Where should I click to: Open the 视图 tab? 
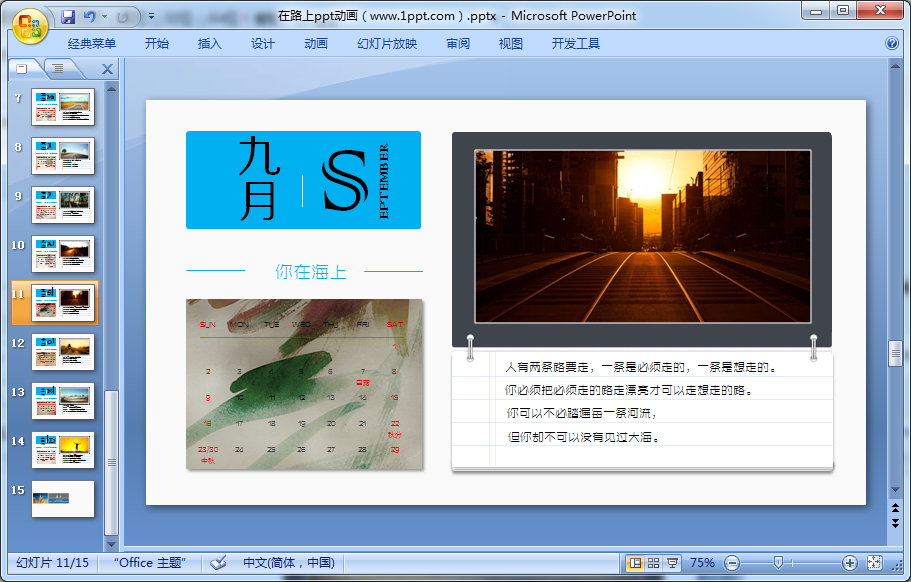pyautogui.click(x=511, y=44)
